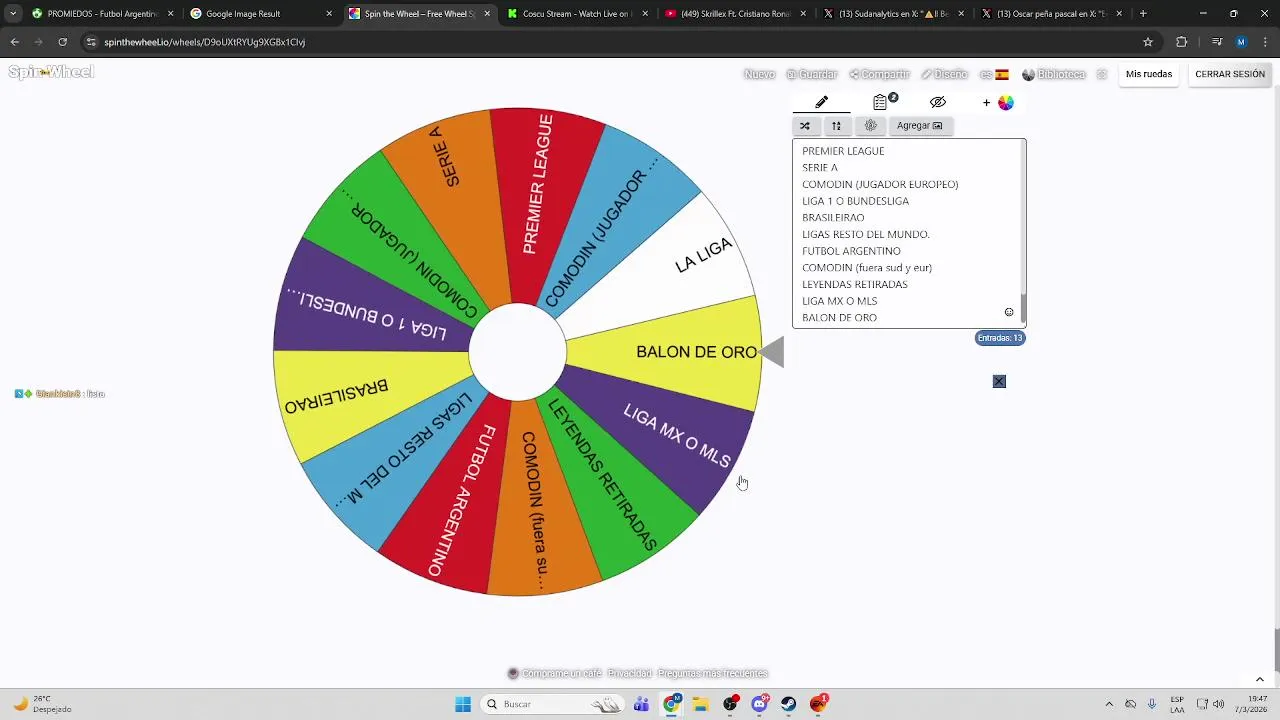This screenshot has width=1280, height=720.
Task: Switch to the Oscar peña pascal tab
Action: (x=1052, y=14)
